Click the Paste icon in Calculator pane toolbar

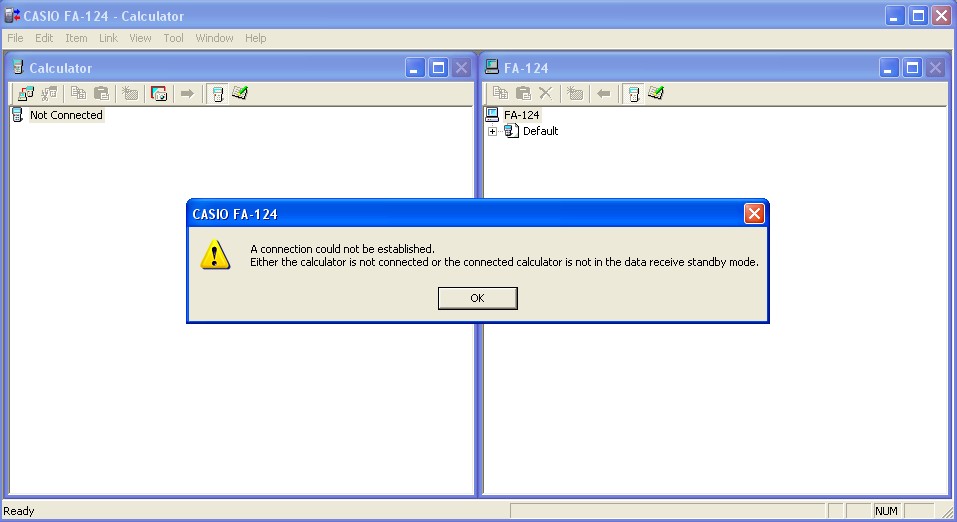pyautogui.click(x=101, y=93)
